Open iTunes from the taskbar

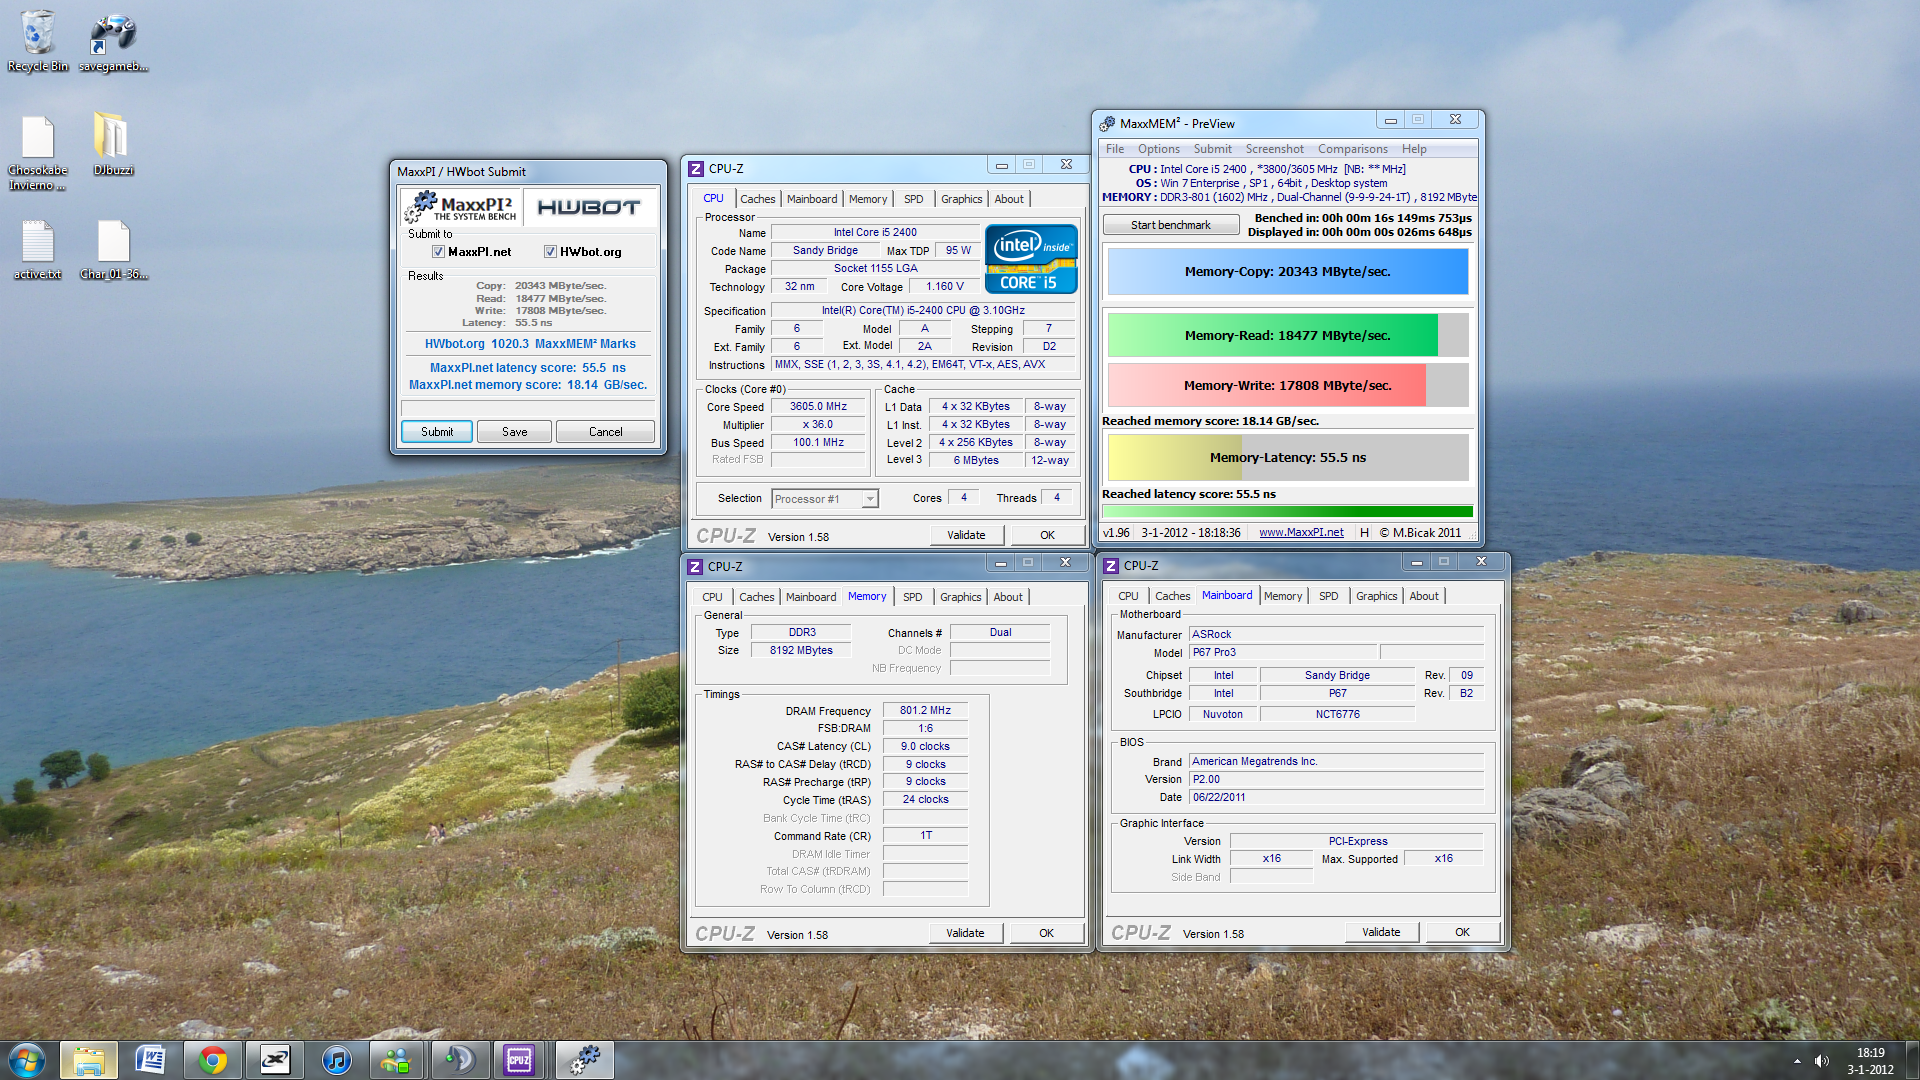(336, 1059)
